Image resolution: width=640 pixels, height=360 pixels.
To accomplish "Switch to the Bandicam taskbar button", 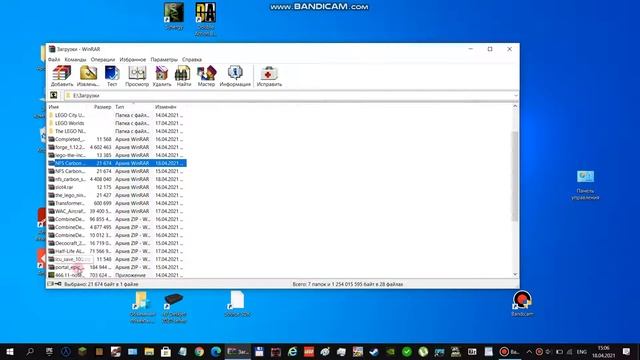I will tap(509, 351).
